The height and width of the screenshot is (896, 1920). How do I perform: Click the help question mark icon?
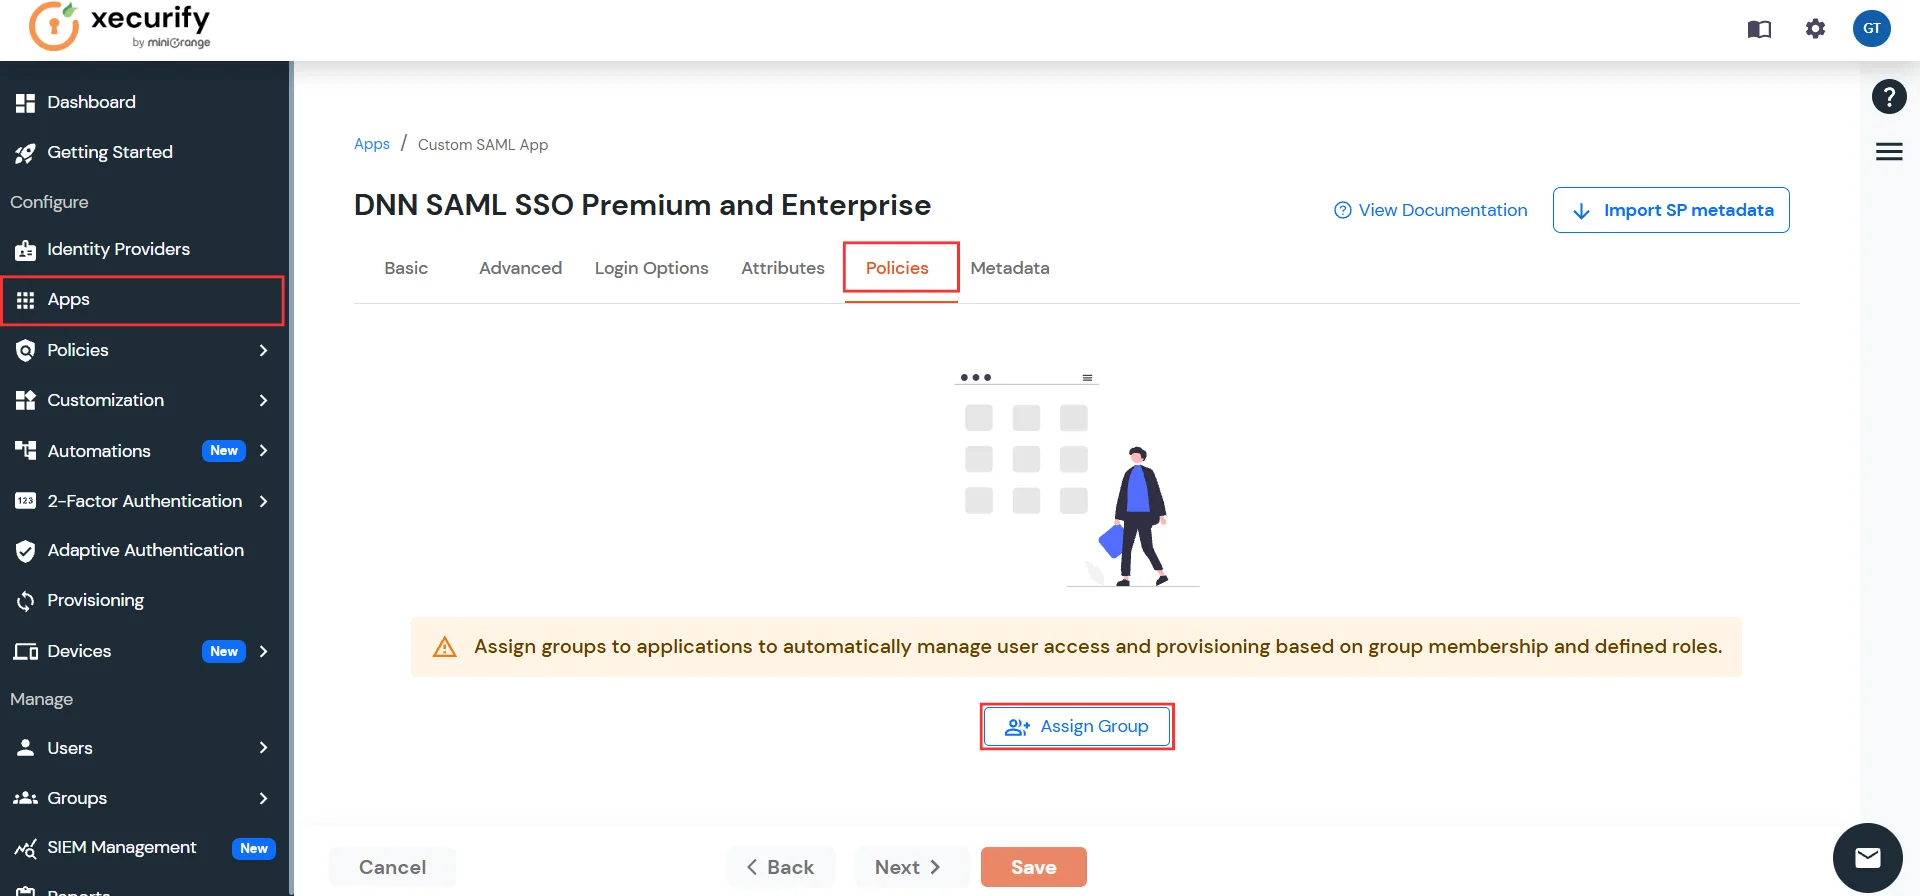click(x=1888, y=97)
